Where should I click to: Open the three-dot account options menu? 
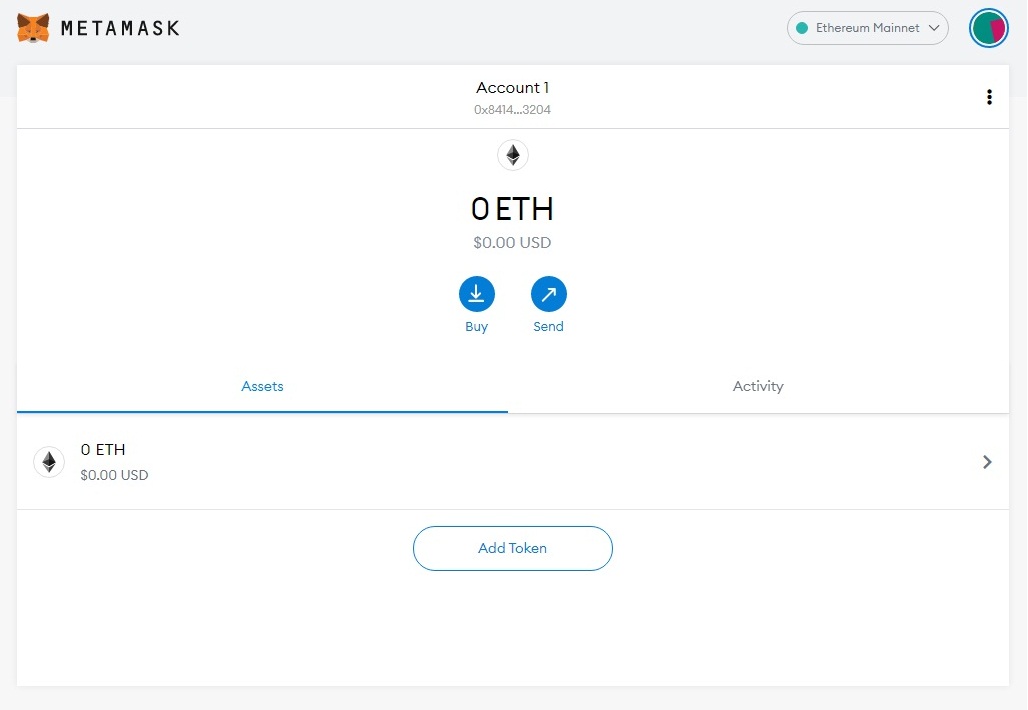coord(989,97)
